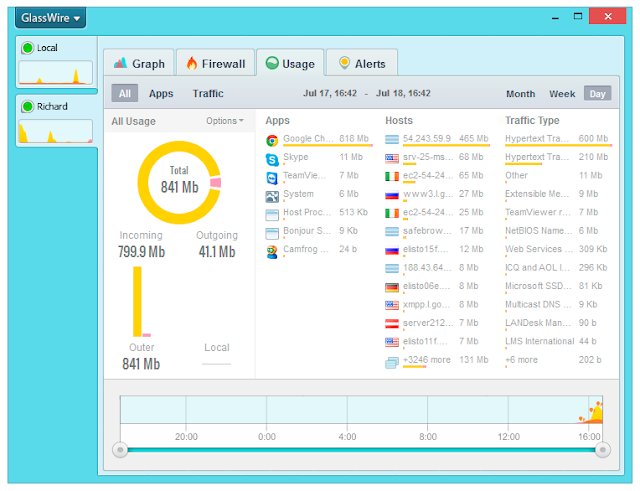
Task: Select the All usage filter
Action: pyautogui.click(x=125, y=93)
